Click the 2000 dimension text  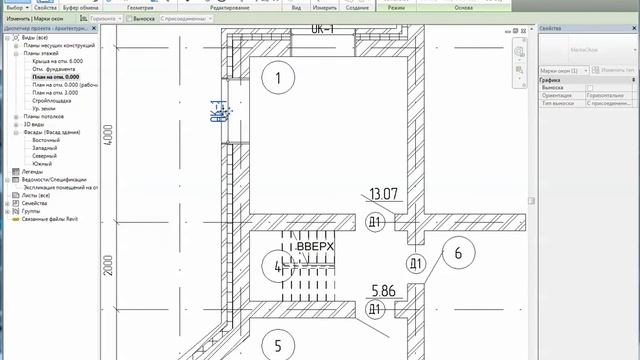108,265
